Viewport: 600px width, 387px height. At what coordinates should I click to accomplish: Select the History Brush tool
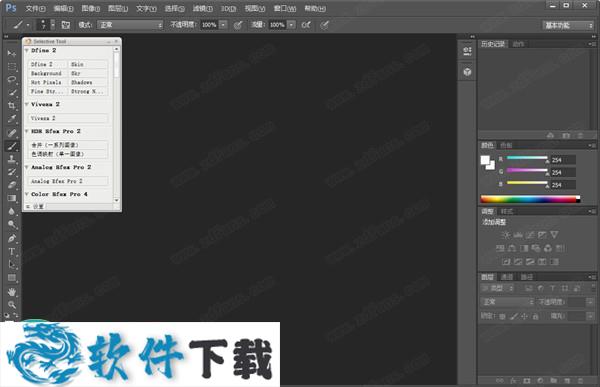click(x=12, y=172)
